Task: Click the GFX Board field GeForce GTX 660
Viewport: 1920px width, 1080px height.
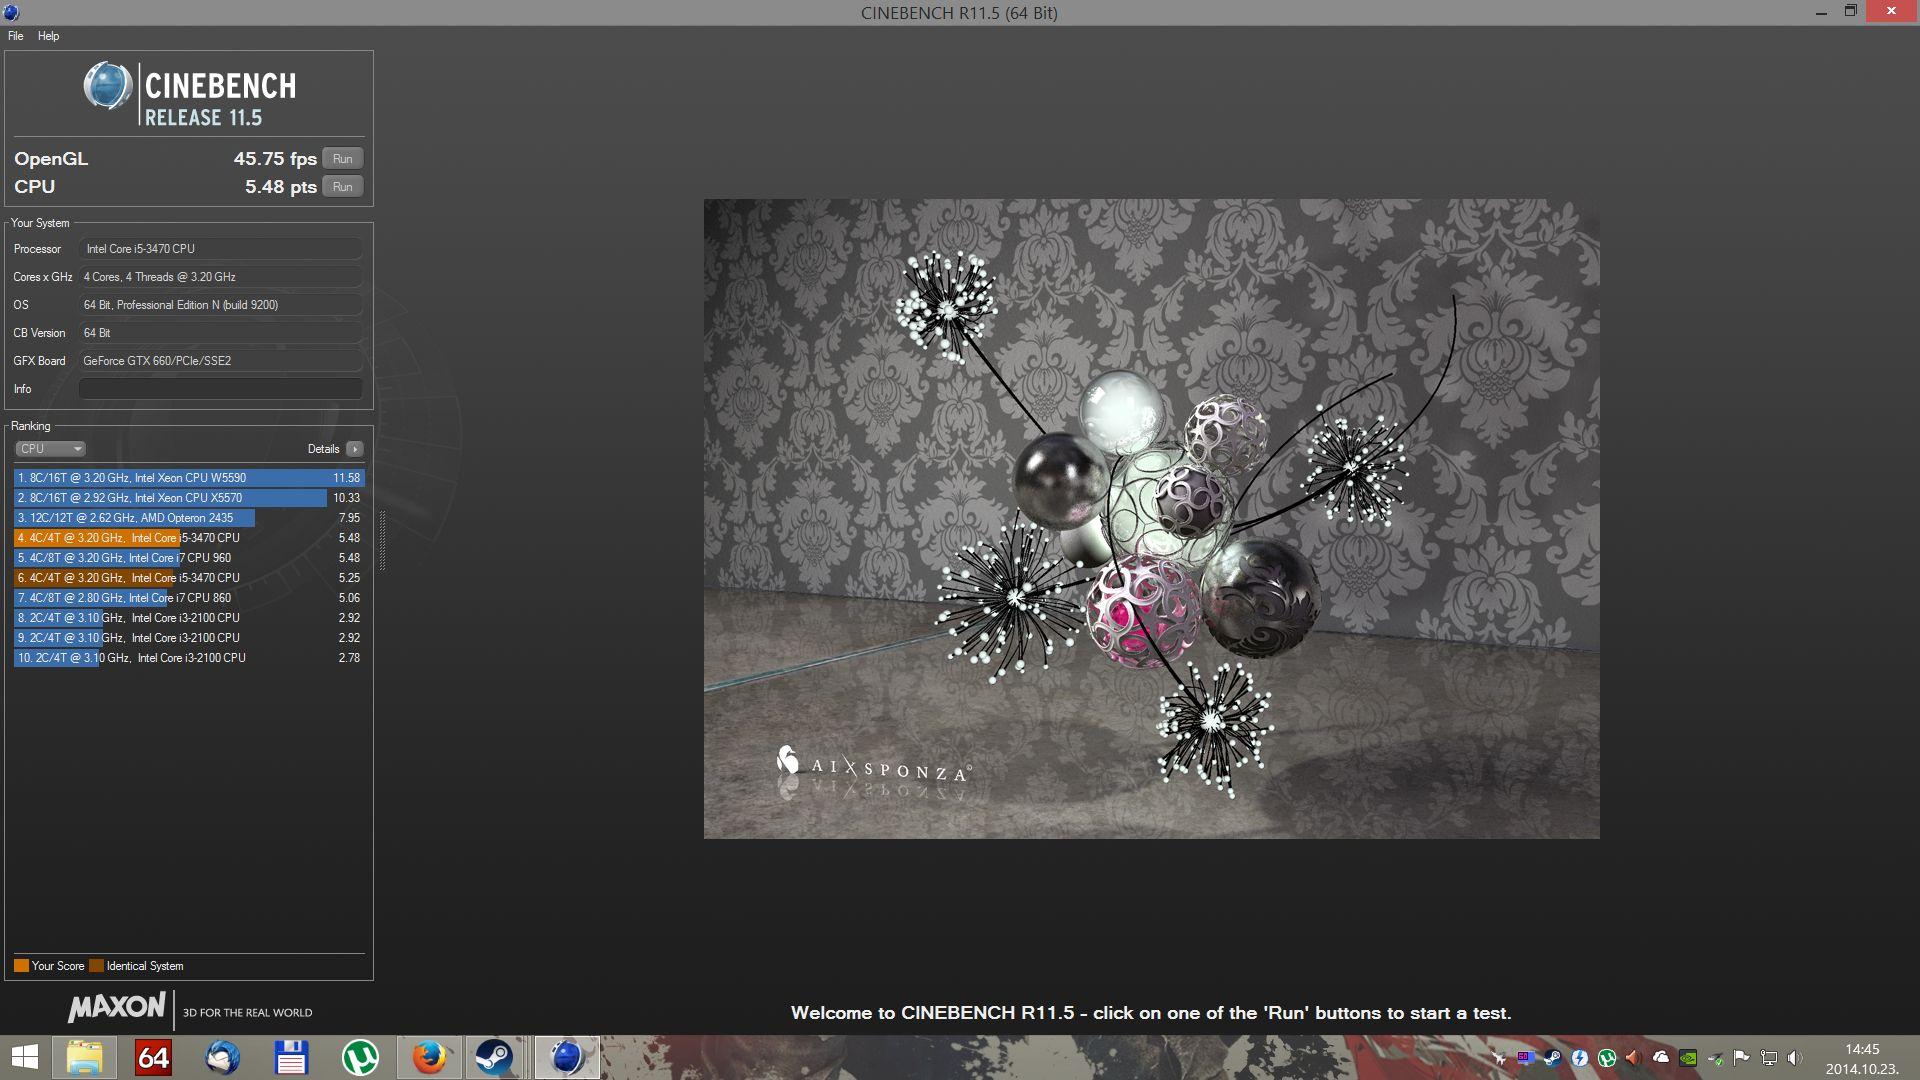Action: coord(221,361)
